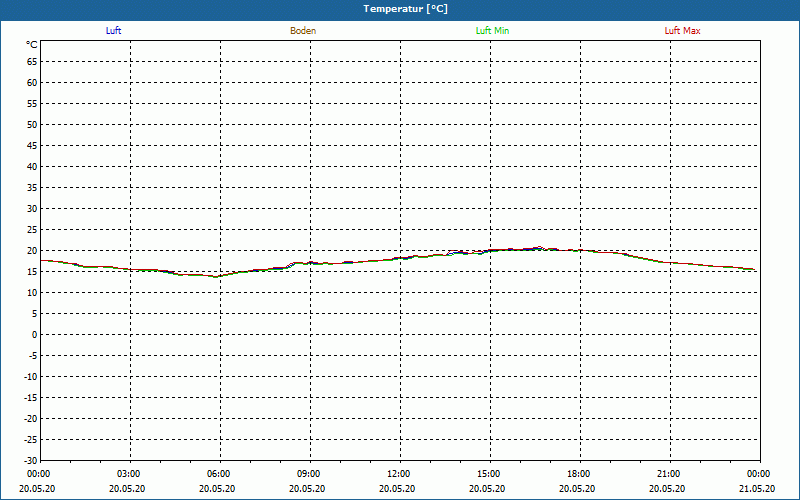Click the 50 y-axis value
This screenshot has height=500, width=800.
32,124
